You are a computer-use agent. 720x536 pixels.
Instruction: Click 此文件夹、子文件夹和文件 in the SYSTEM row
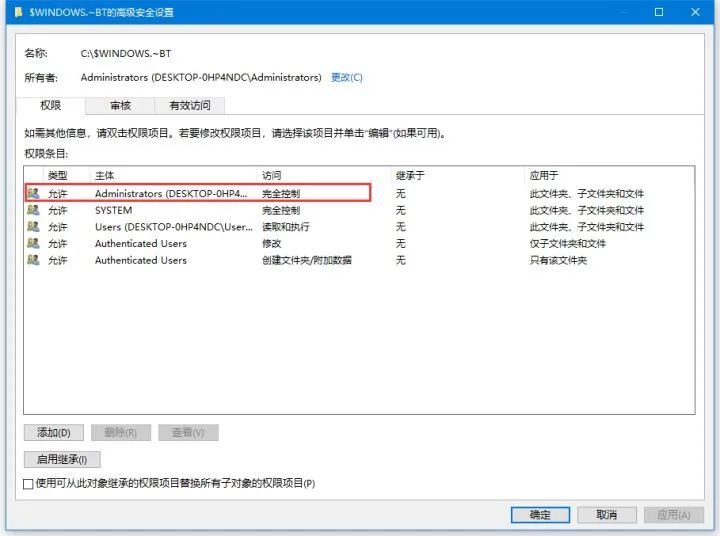click(x=587, y=210)
